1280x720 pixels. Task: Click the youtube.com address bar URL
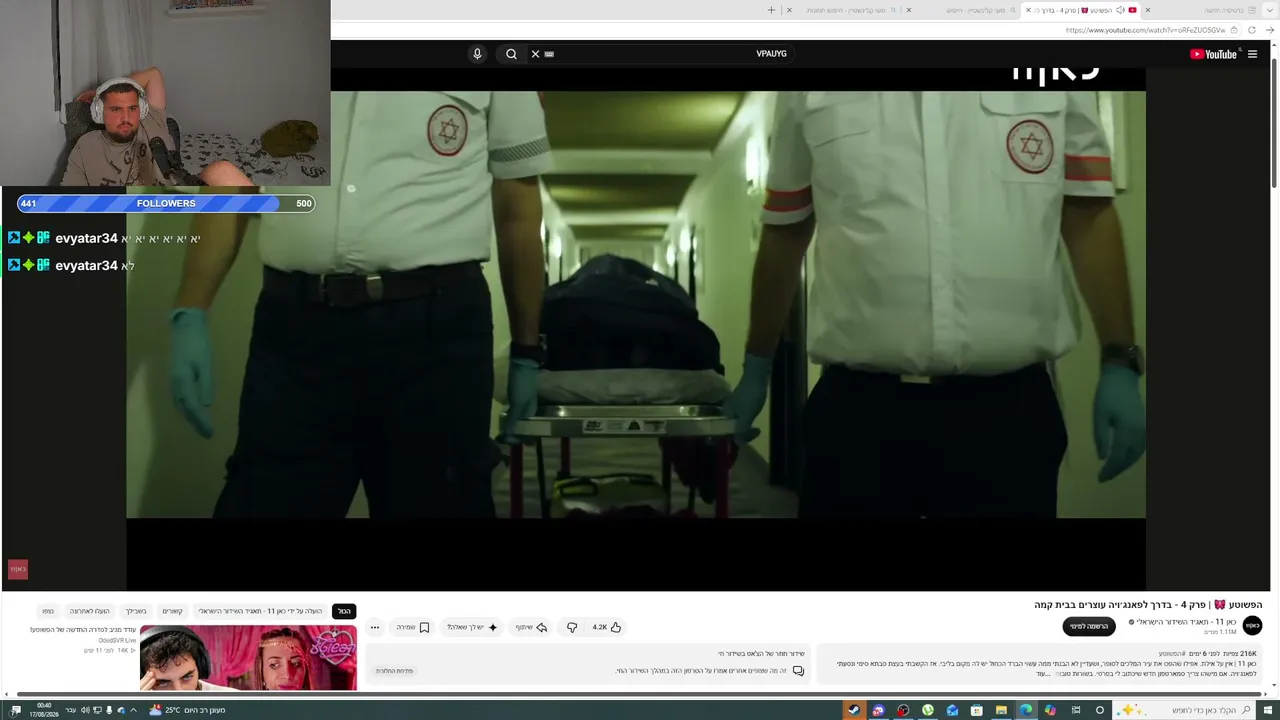[x=1145, y=30]
